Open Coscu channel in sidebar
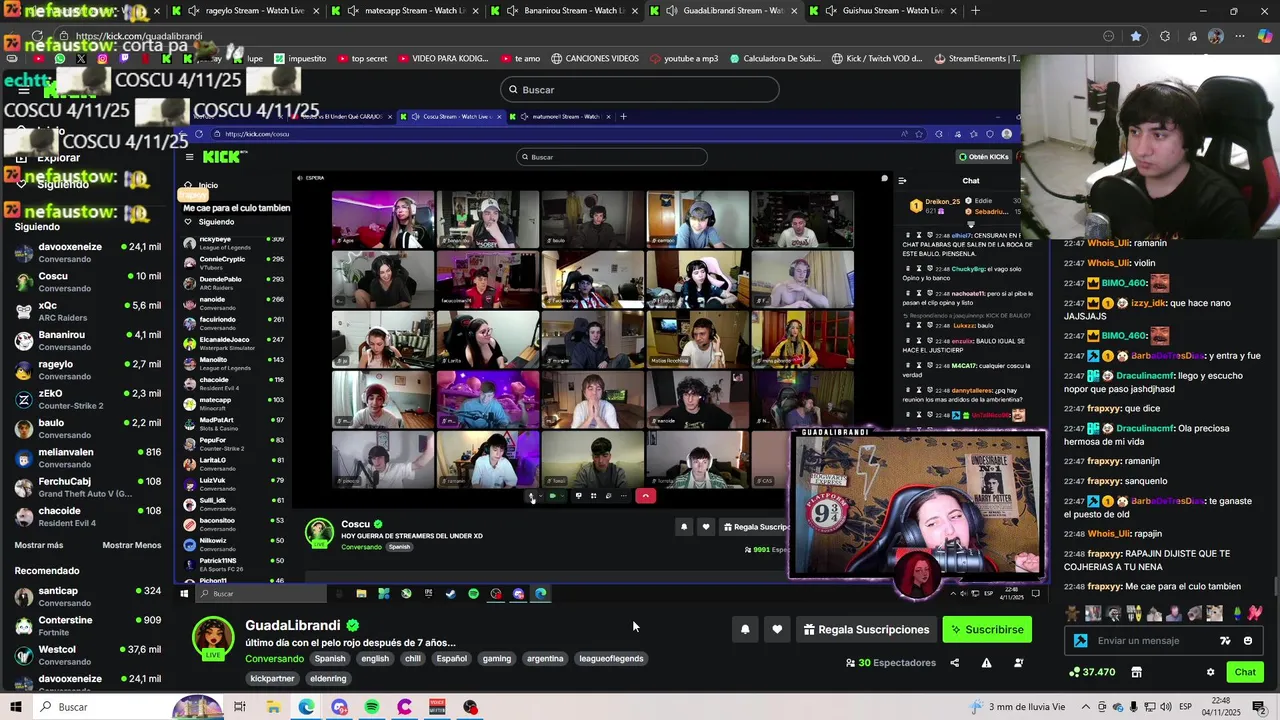 [x=88, y=281]
